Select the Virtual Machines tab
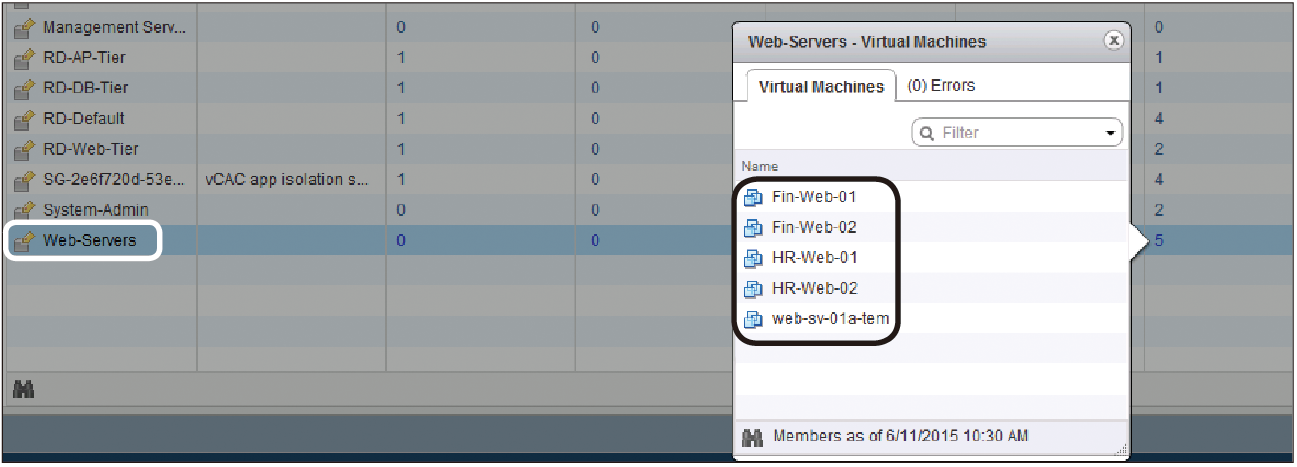This screenshot has height=467, width=1297. (x=821, y=86)
